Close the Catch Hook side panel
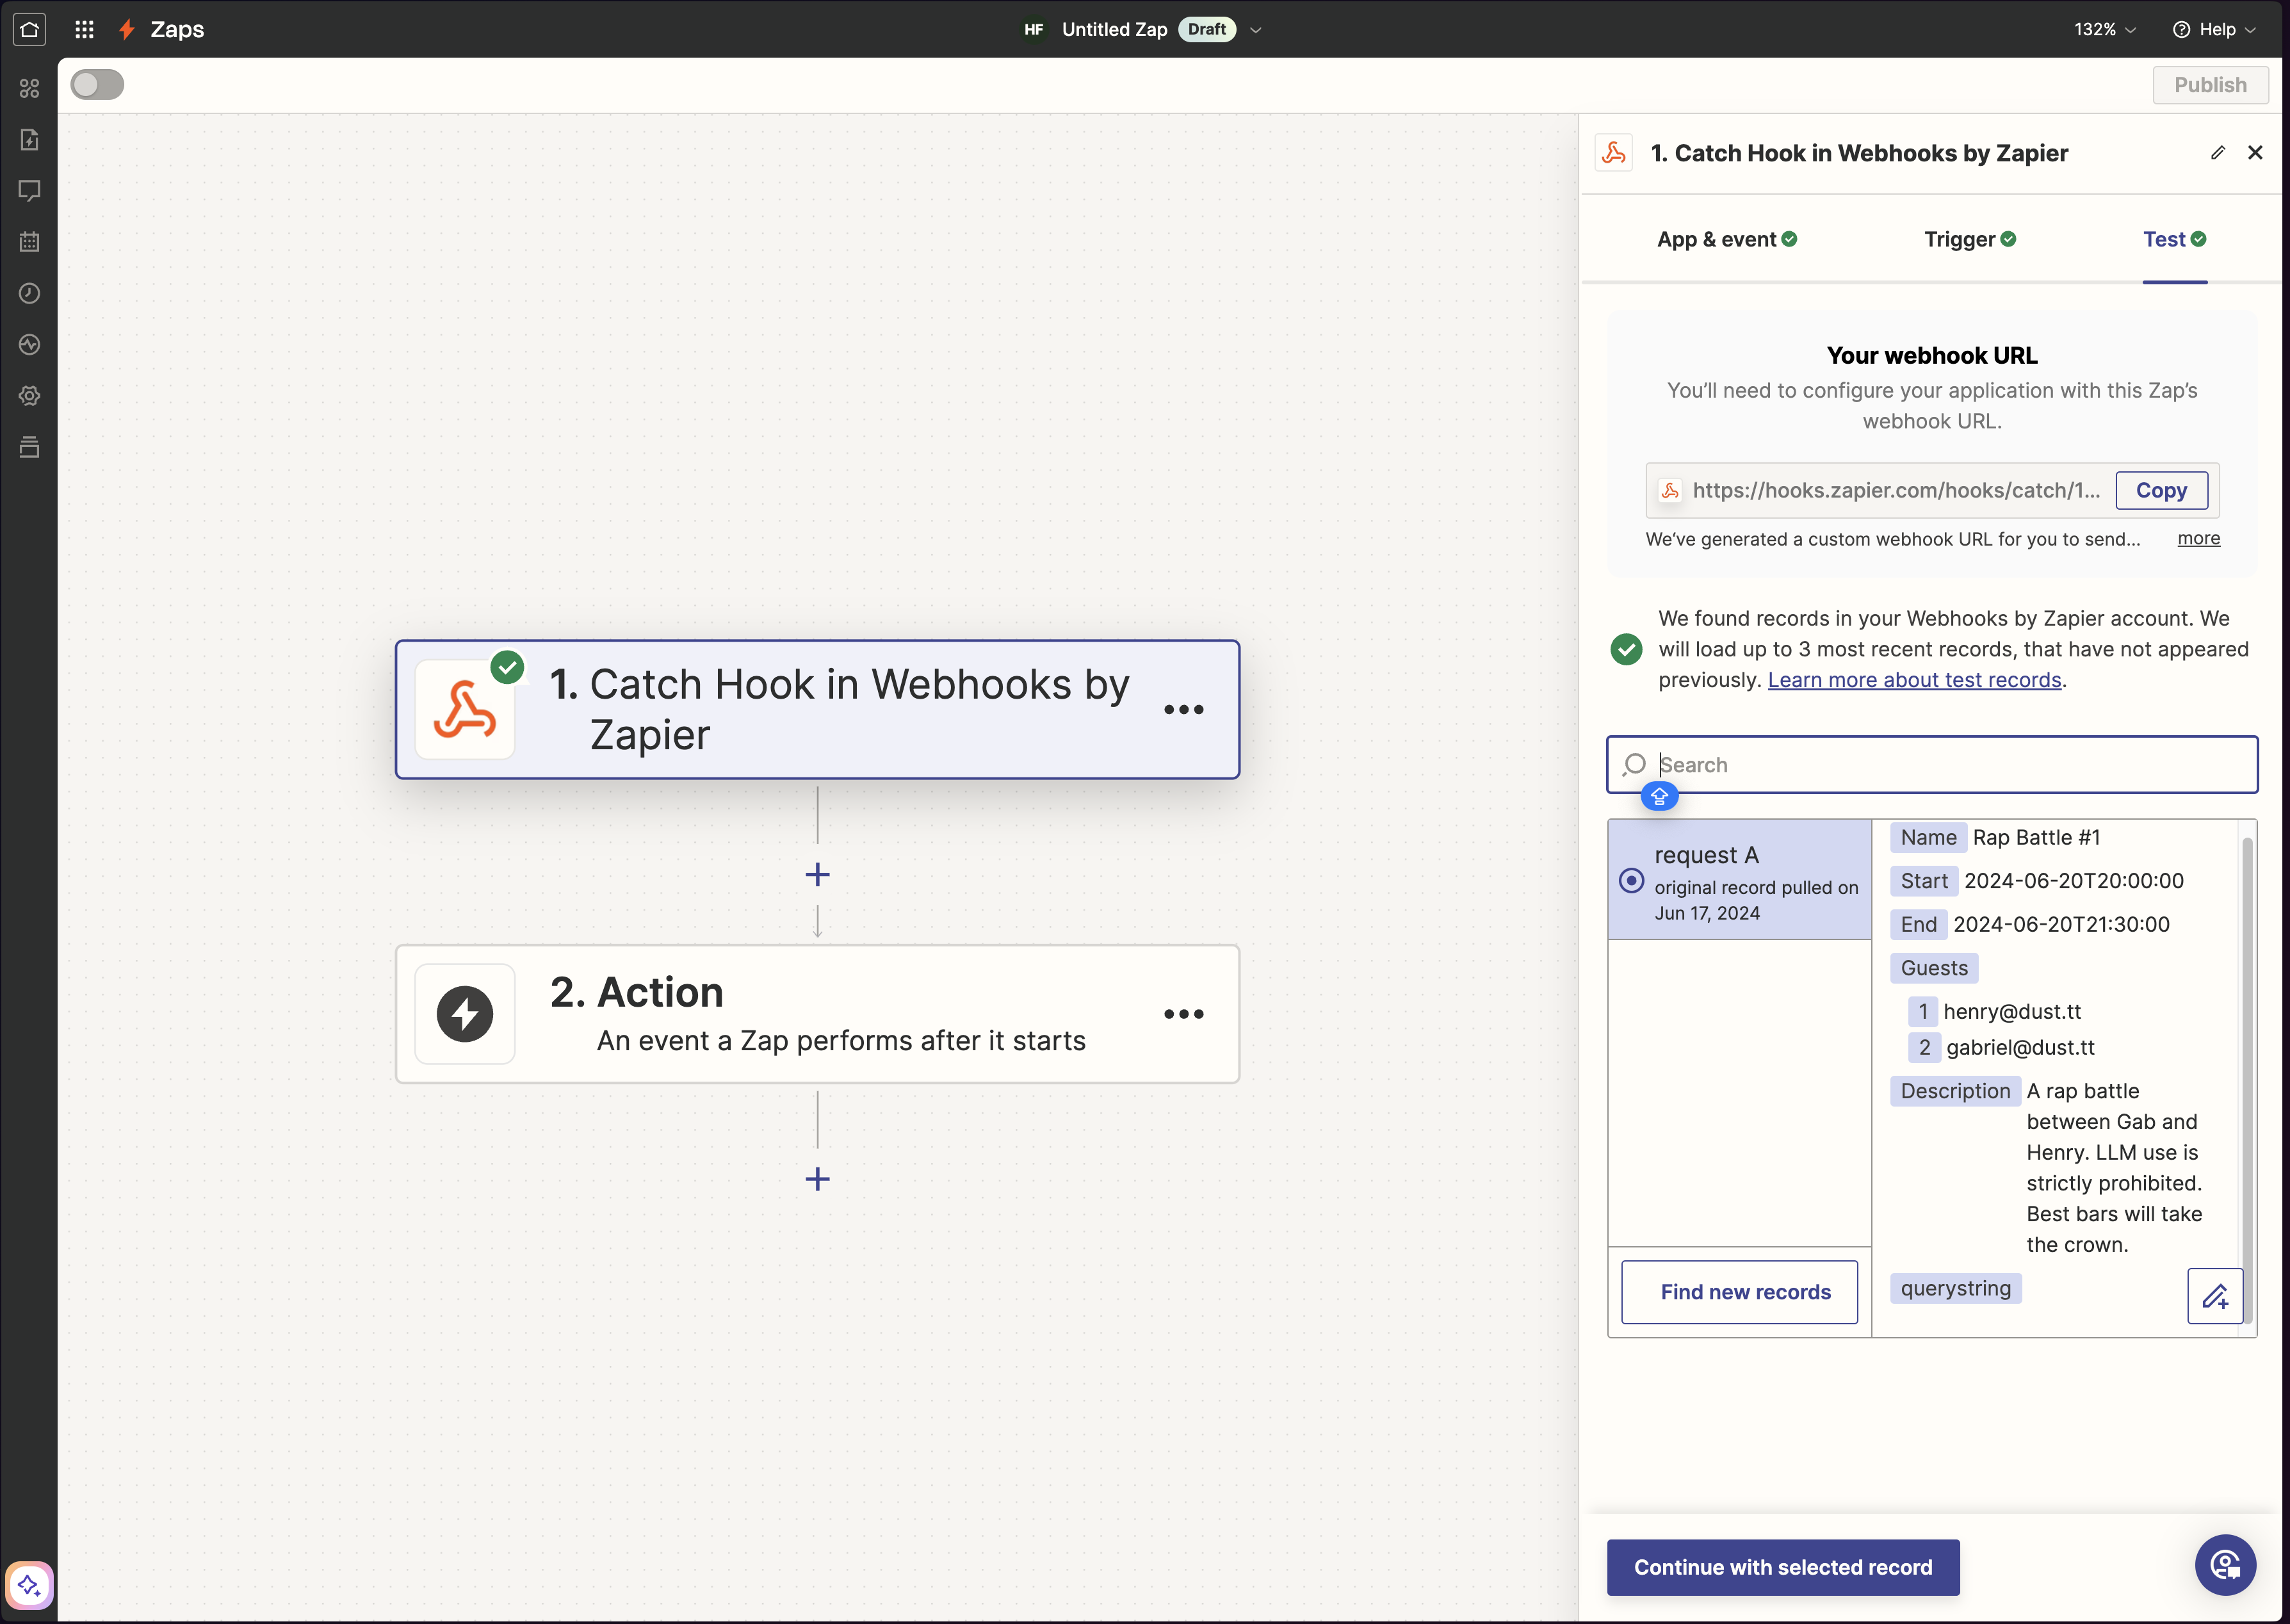The height and width of the screenshot is (1624, 2290). tap(2255, 152)
